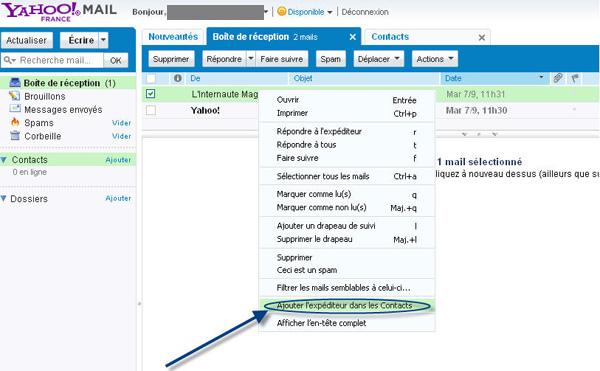The height and width of the screenshot is (371, 600).
Task: Tick the select-all checkbox in header
Action: [x=151, y=78]
